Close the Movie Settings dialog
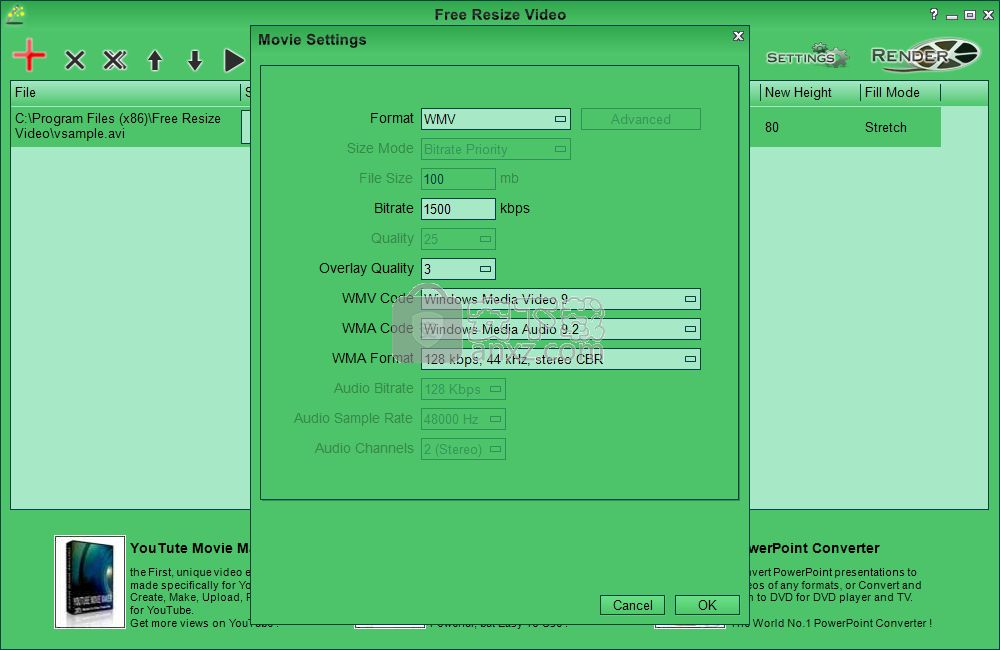Viewport: 1000px width, 650px height. [x=738, y=36]
